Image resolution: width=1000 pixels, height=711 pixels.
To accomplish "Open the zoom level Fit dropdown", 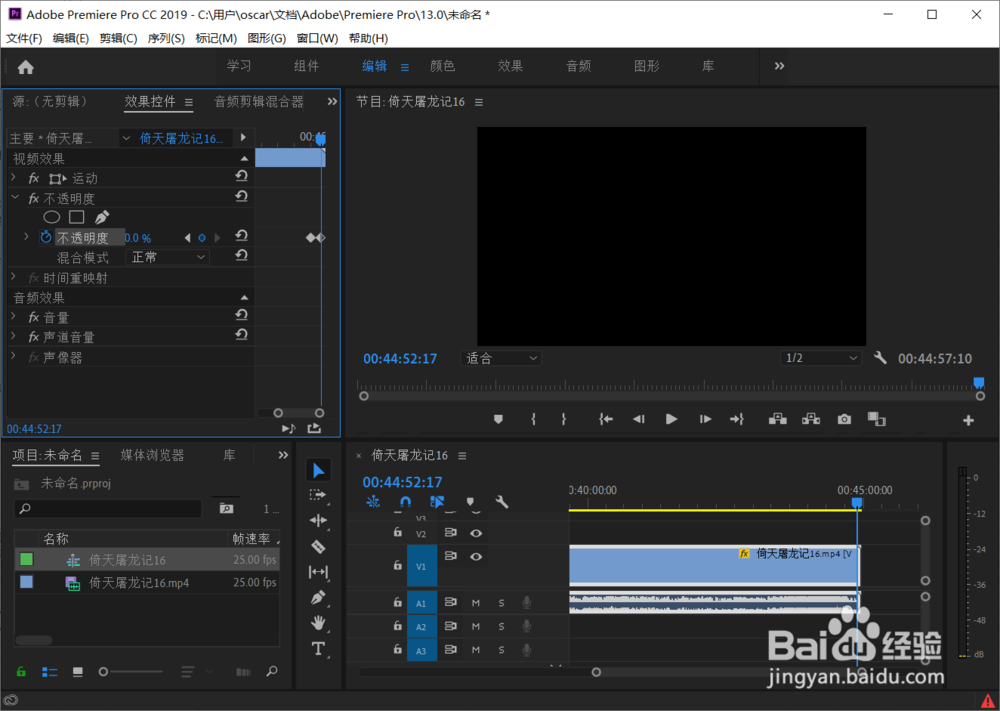I will click(x=501, y=358).
